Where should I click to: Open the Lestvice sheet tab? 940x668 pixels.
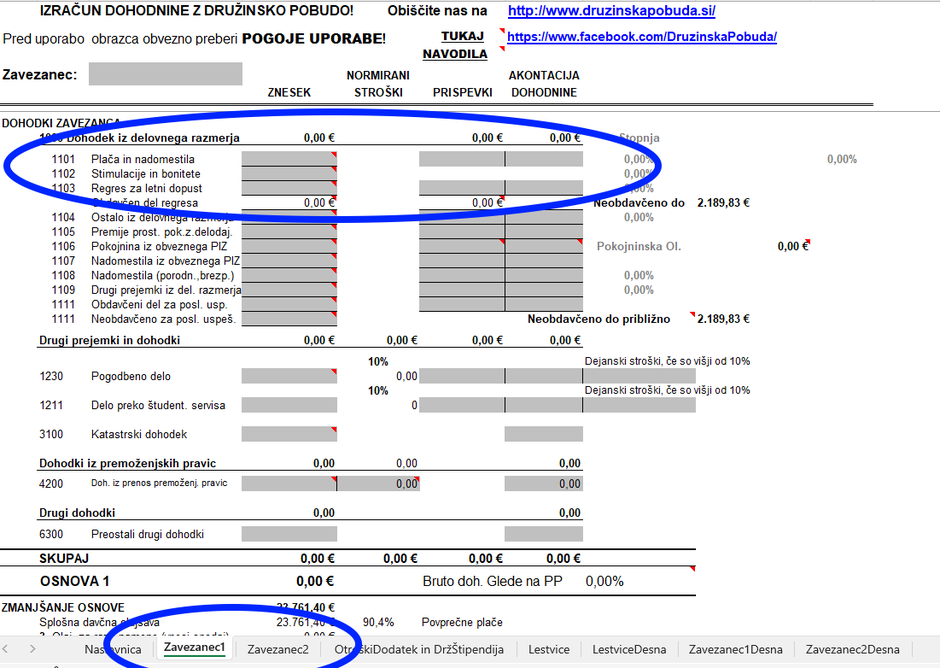549,649
